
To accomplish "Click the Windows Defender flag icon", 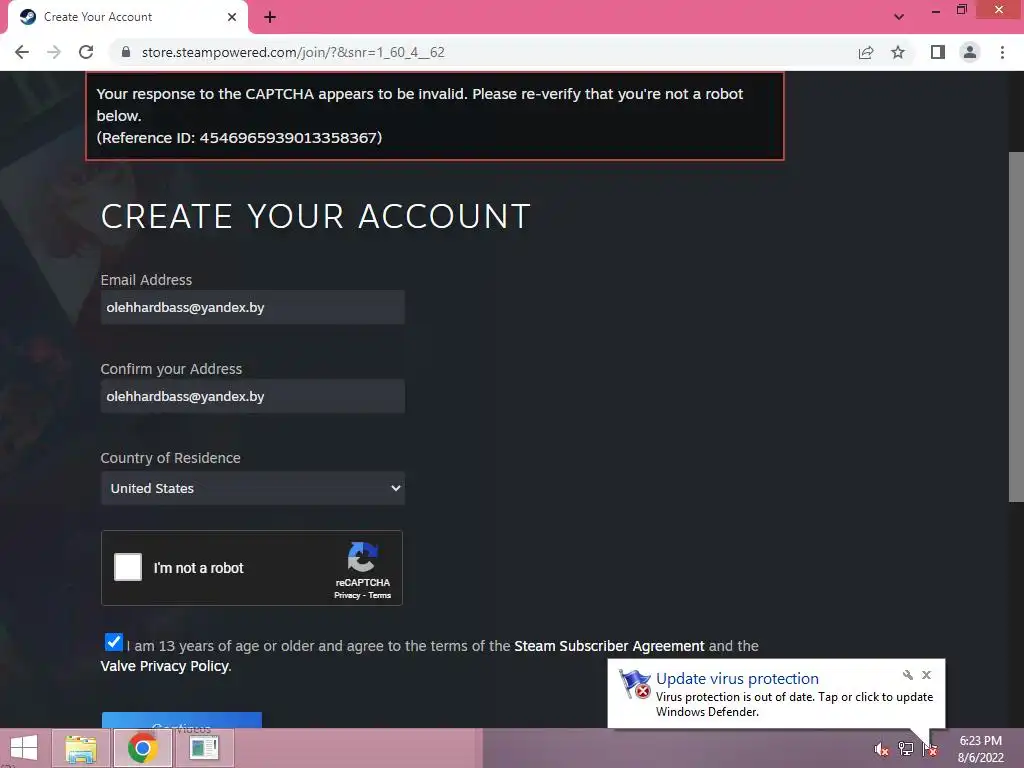I will (x=635, y=684).
